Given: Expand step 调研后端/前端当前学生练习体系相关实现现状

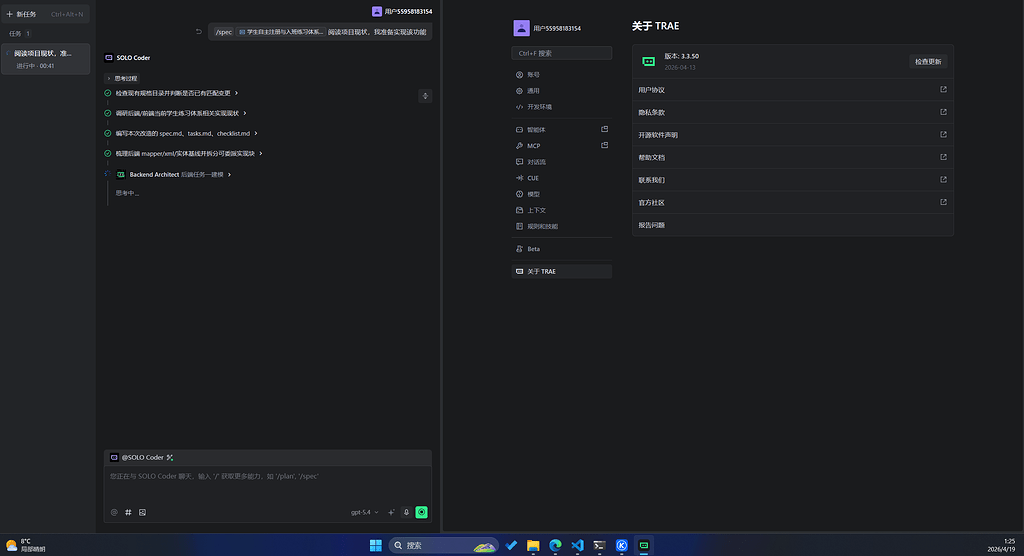Looking at the screenshot, I should pyautogui.click(x=181, y=113).
